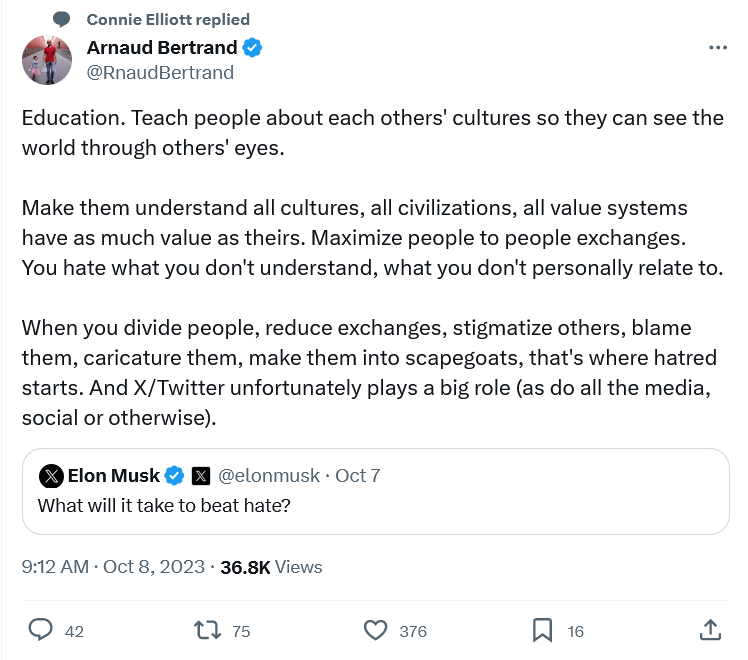
Task: Click the Arnaud Bertrand display name
Action: [162, 48]
